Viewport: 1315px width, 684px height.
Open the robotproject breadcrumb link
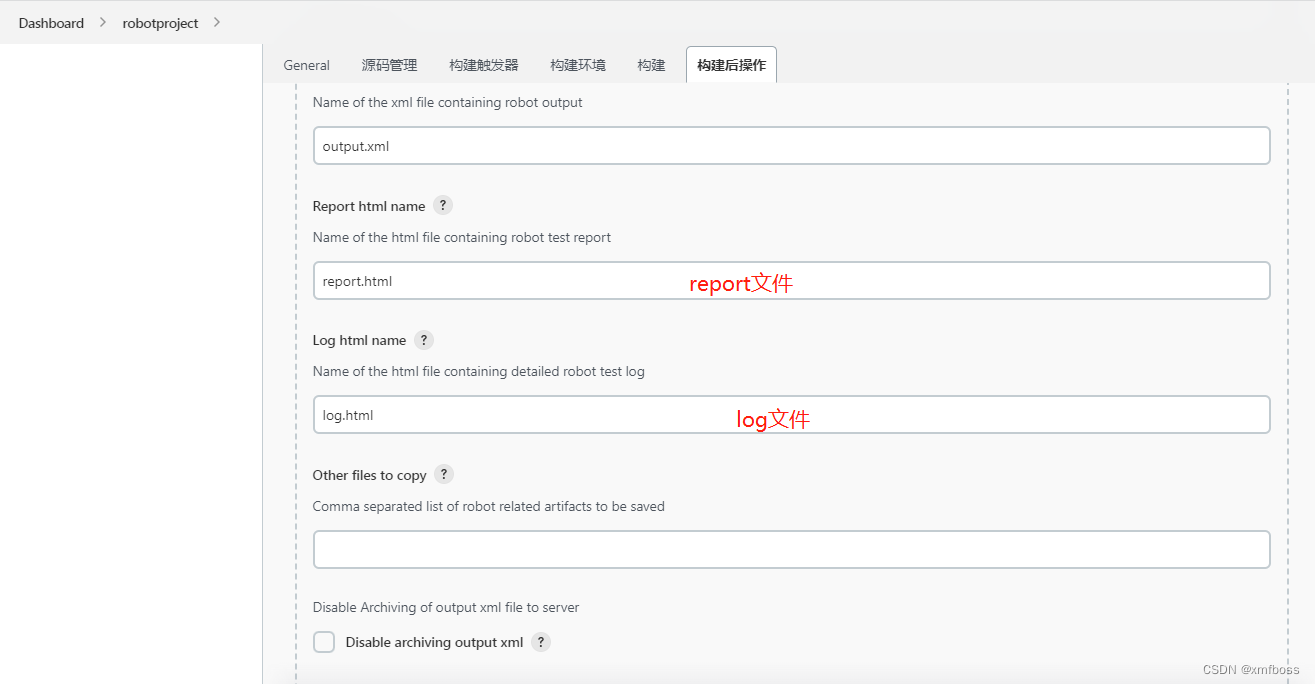pos(160,23)
